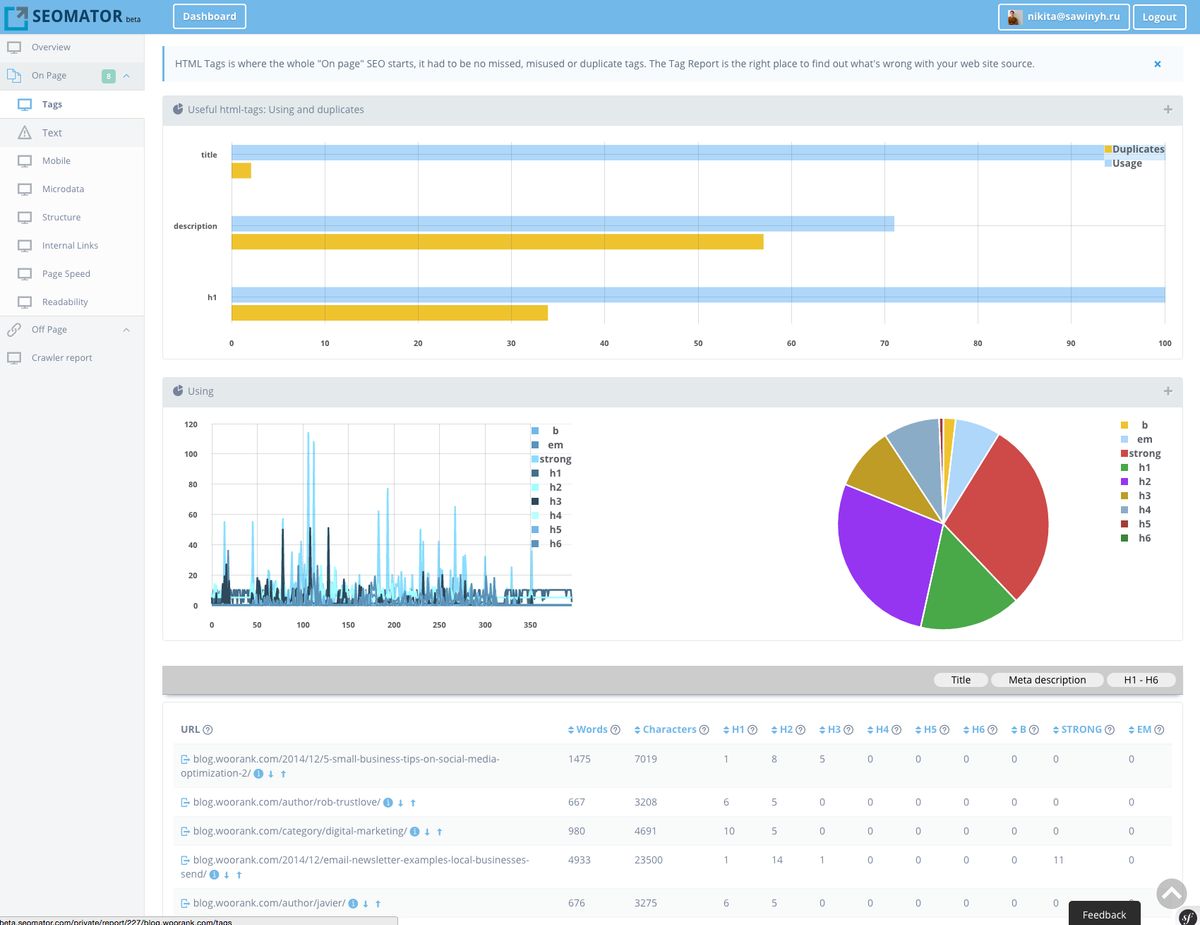
Task: Expand the Using panel with its plus icon
Action: (1167, 391)
